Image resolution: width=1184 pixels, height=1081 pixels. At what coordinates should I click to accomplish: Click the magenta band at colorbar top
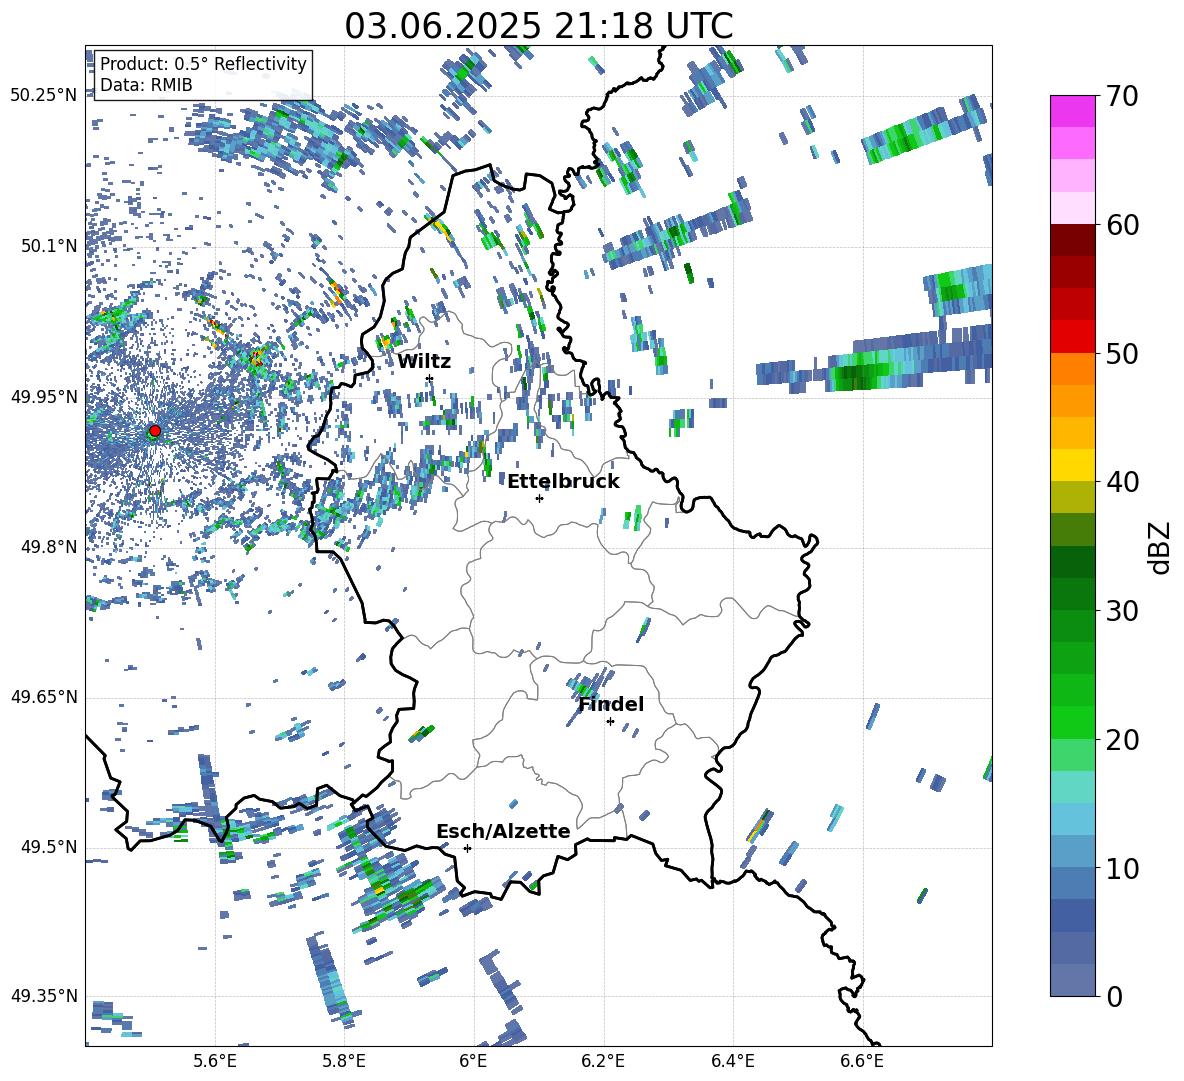pos(1072,111)
